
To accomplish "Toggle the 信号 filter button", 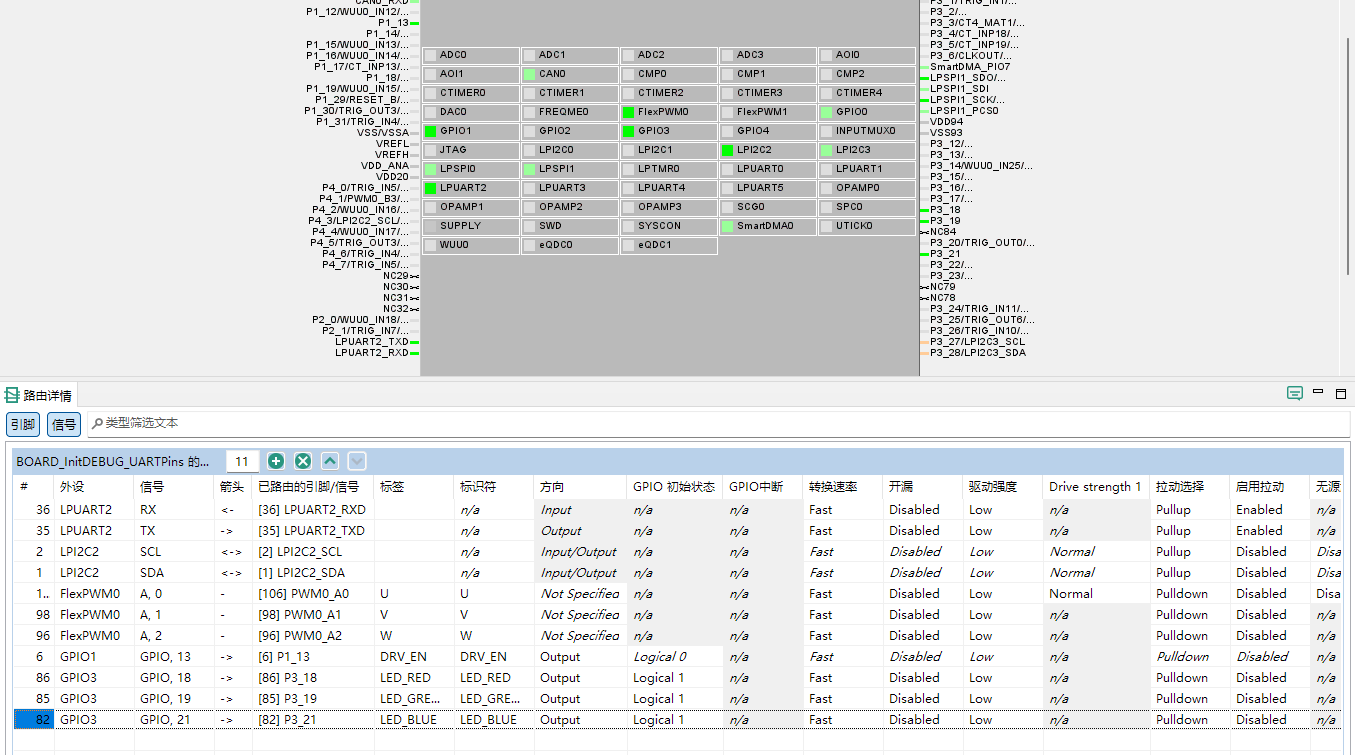I will point(64,424).
